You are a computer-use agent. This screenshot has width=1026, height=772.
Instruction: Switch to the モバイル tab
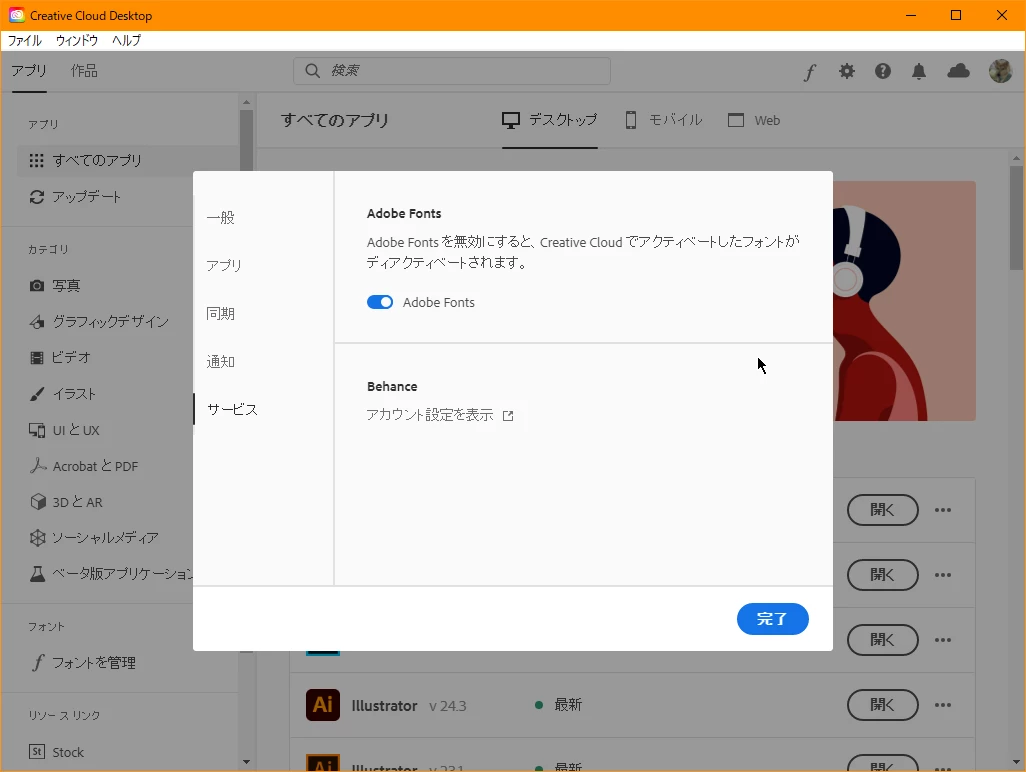click(663, 120)
